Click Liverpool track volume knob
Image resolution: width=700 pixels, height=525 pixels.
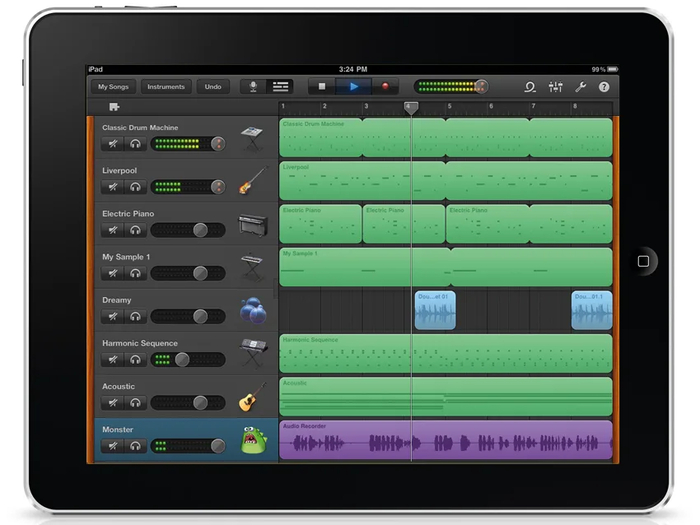pos(218,187)
